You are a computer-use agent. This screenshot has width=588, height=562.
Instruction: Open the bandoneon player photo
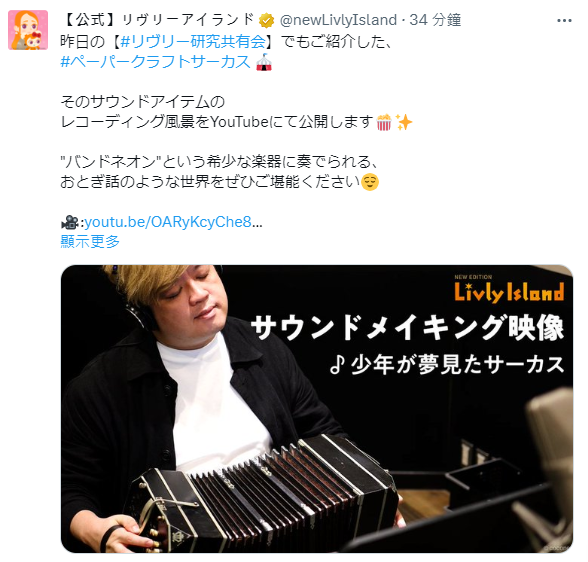click(x=316, y=409)
